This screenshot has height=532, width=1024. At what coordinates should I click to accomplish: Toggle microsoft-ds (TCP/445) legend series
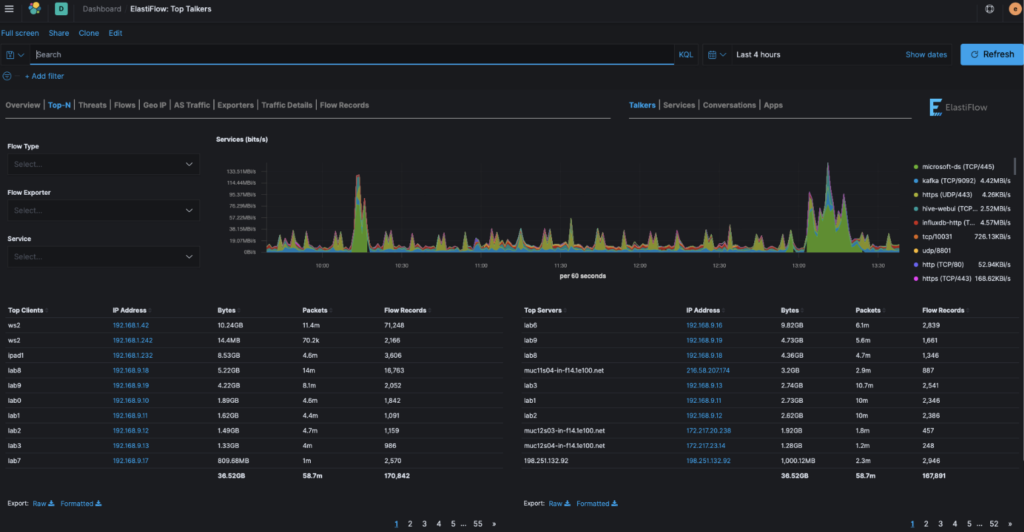[958, 166]
